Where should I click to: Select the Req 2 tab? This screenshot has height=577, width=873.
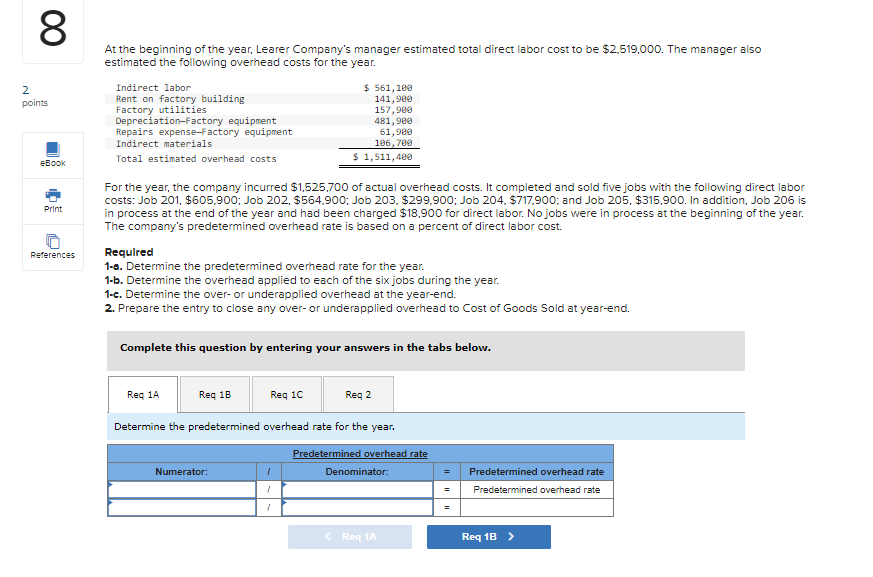[x=358, y=394]
